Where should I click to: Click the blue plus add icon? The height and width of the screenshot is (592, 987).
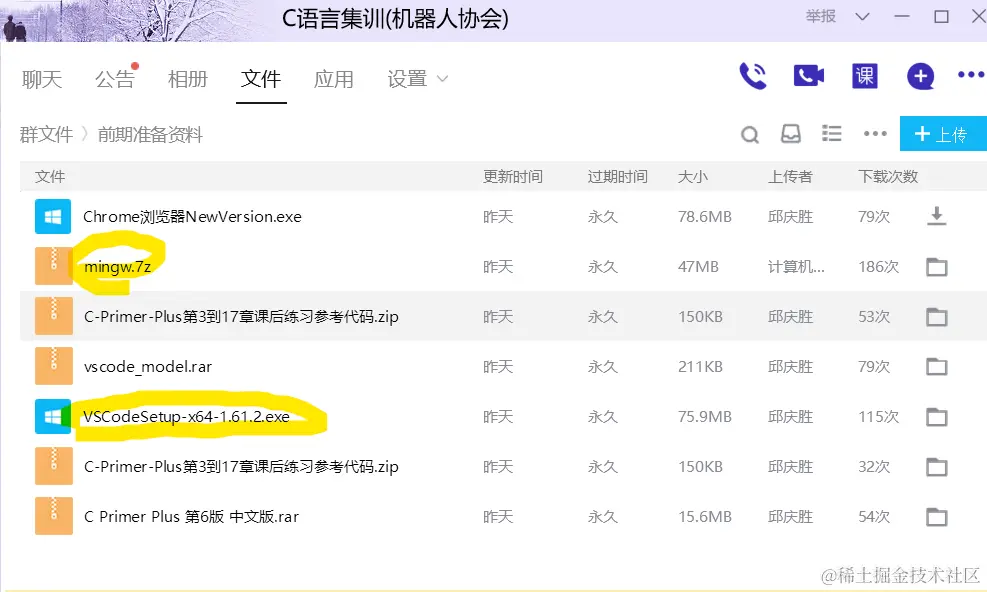920,74
